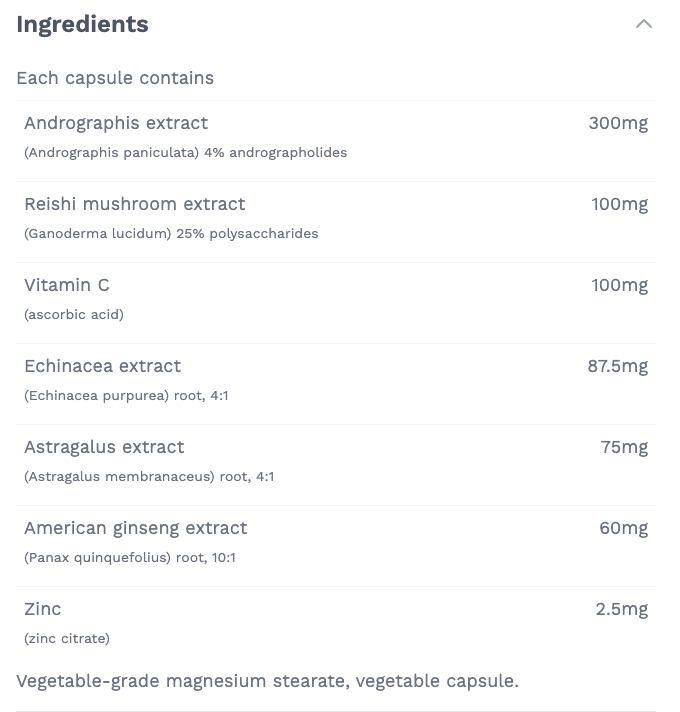
Task: Click the '(zinc citrate)' subtext
Action: (67, 639)
